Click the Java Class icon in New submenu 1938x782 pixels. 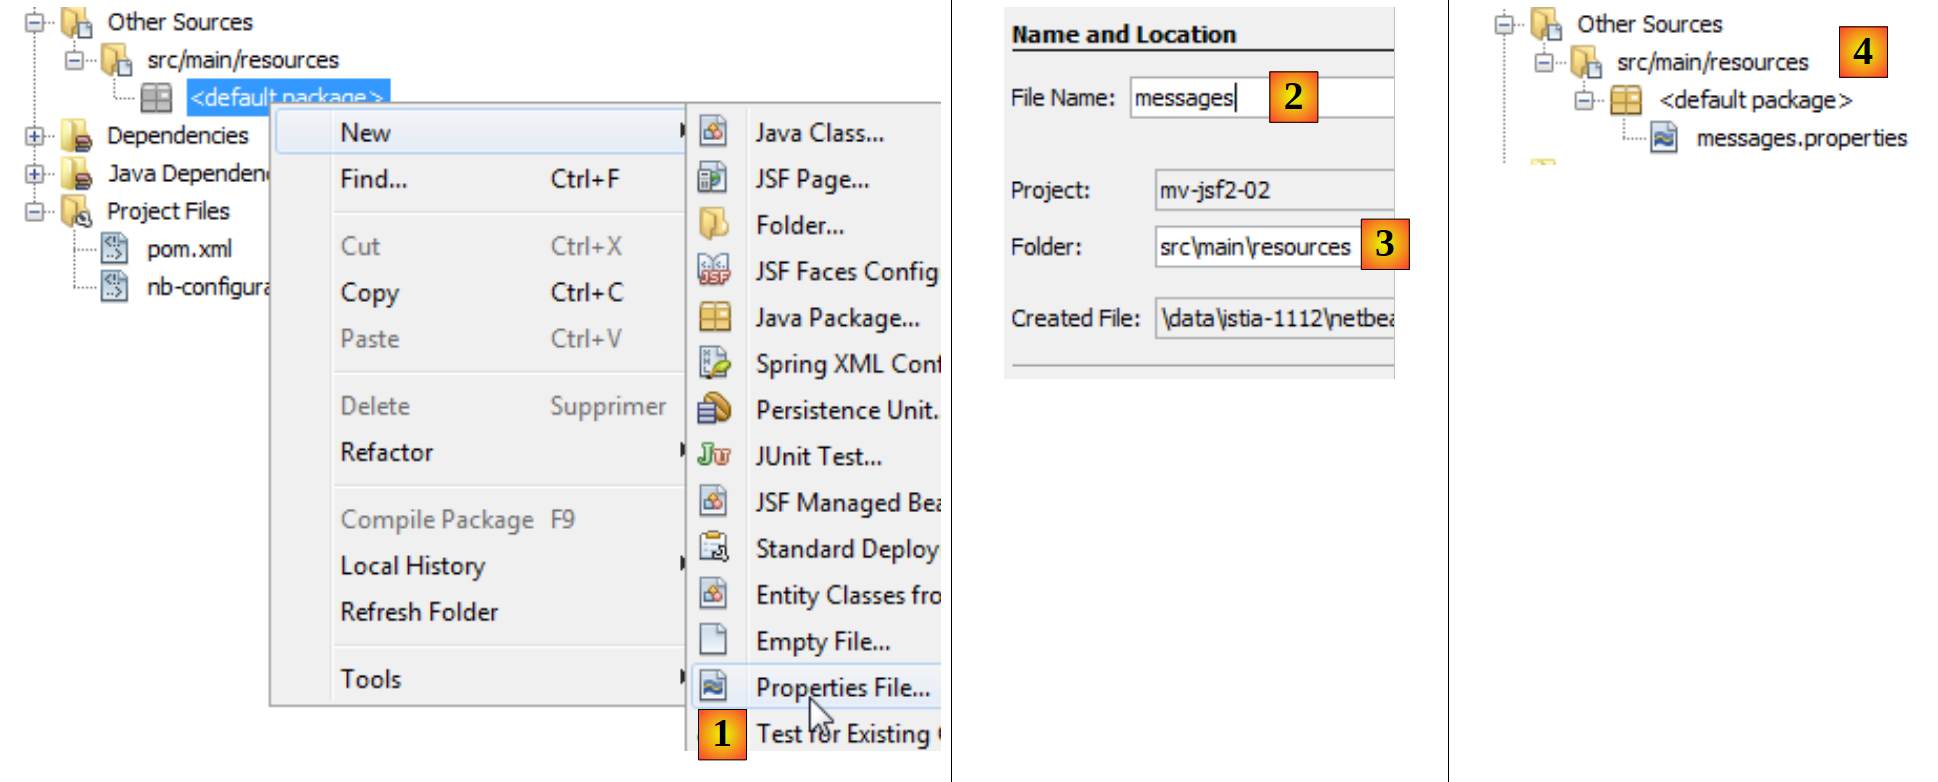point(713,132)
